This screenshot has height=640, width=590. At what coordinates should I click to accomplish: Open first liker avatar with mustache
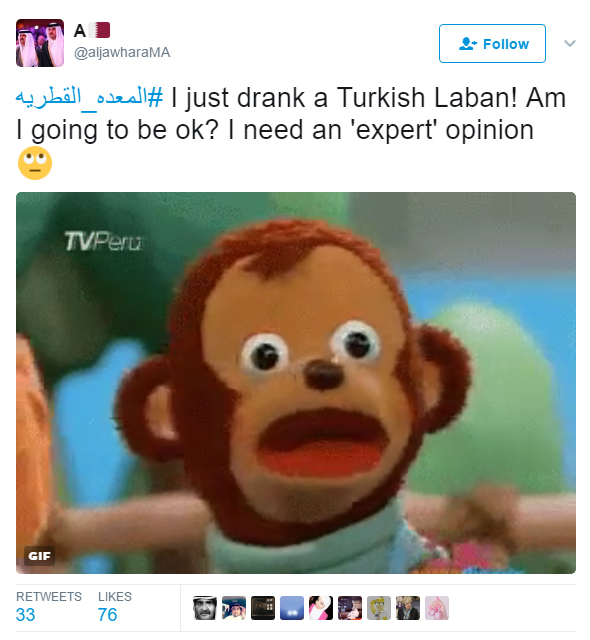tap(205, 608)
